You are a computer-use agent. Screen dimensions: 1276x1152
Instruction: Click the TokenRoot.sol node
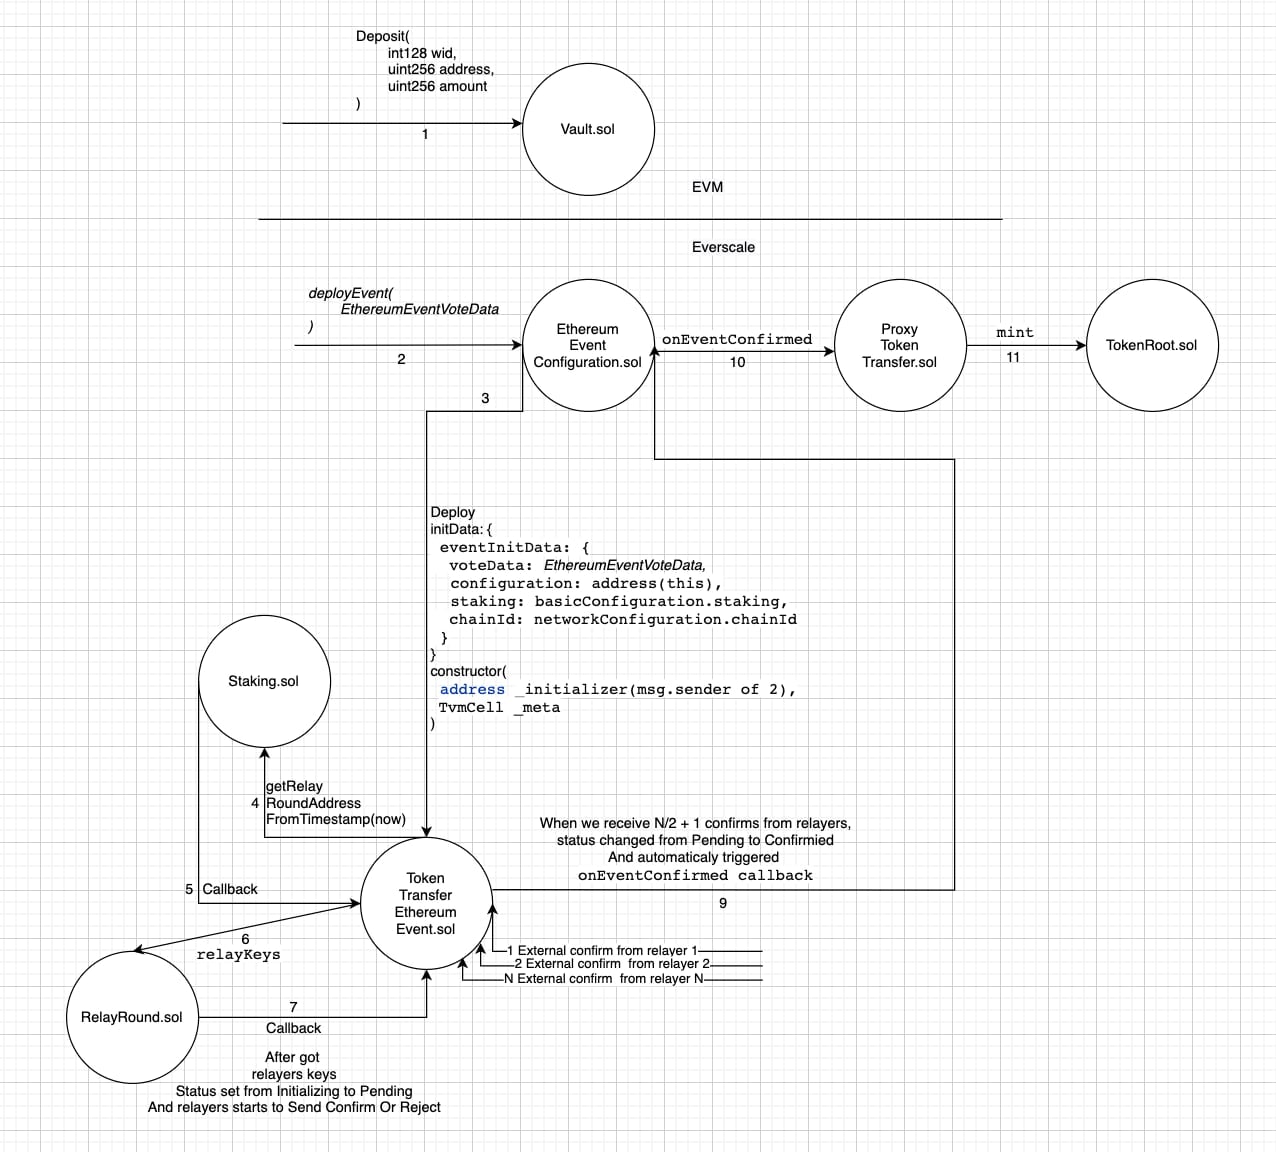point(1151,345)
